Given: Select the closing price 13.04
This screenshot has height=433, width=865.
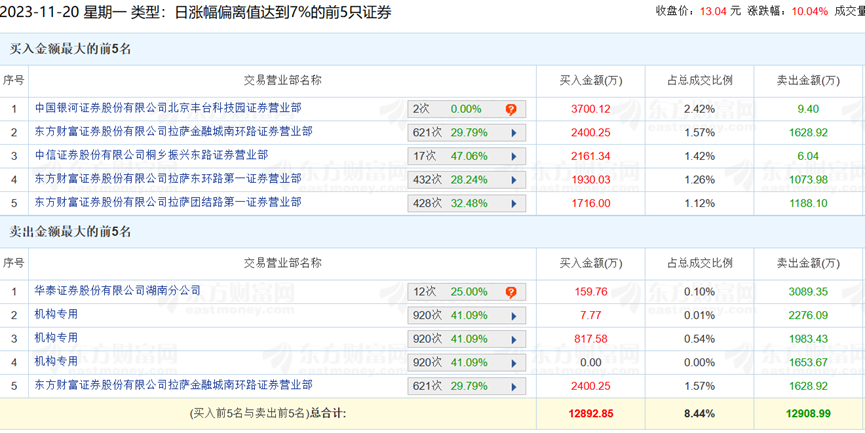Looking at the screenshot, I should (x=714, y=11).
